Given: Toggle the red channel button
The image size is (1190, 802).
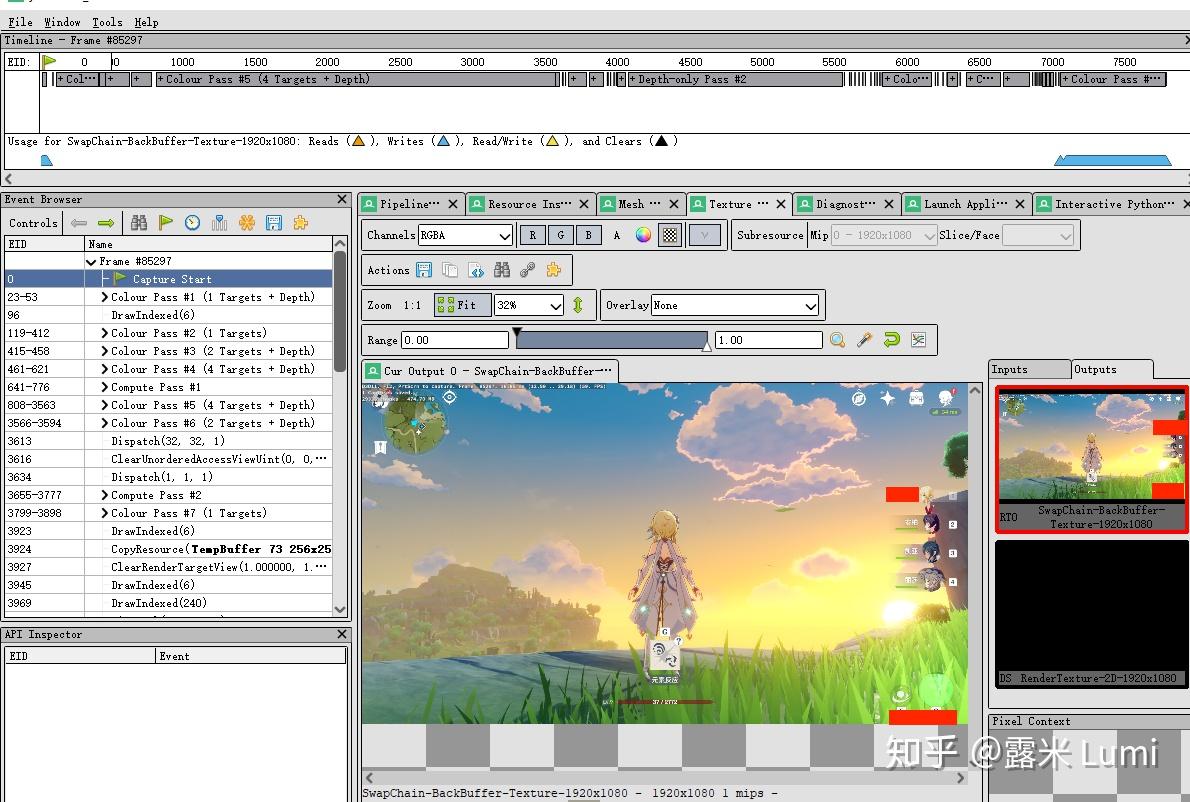Looking at the screenshot, I should click(531, 234).
